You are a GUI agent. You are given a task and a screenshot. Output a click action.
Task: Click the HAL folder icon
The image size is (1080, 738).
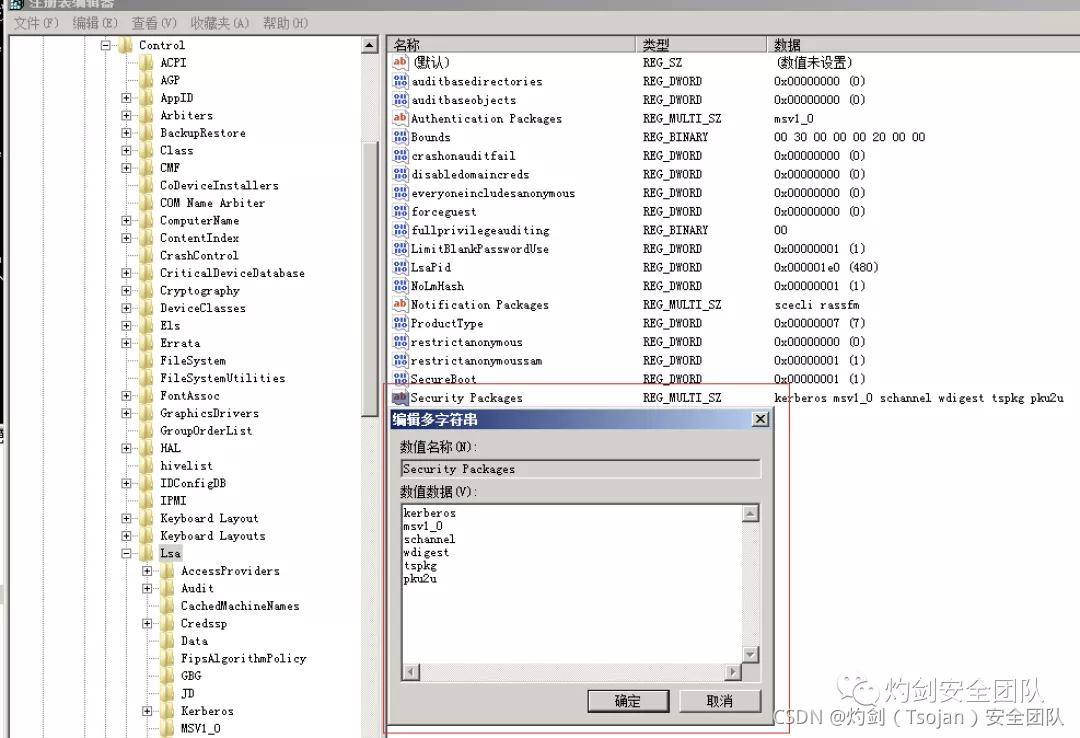tap(146, 448)
